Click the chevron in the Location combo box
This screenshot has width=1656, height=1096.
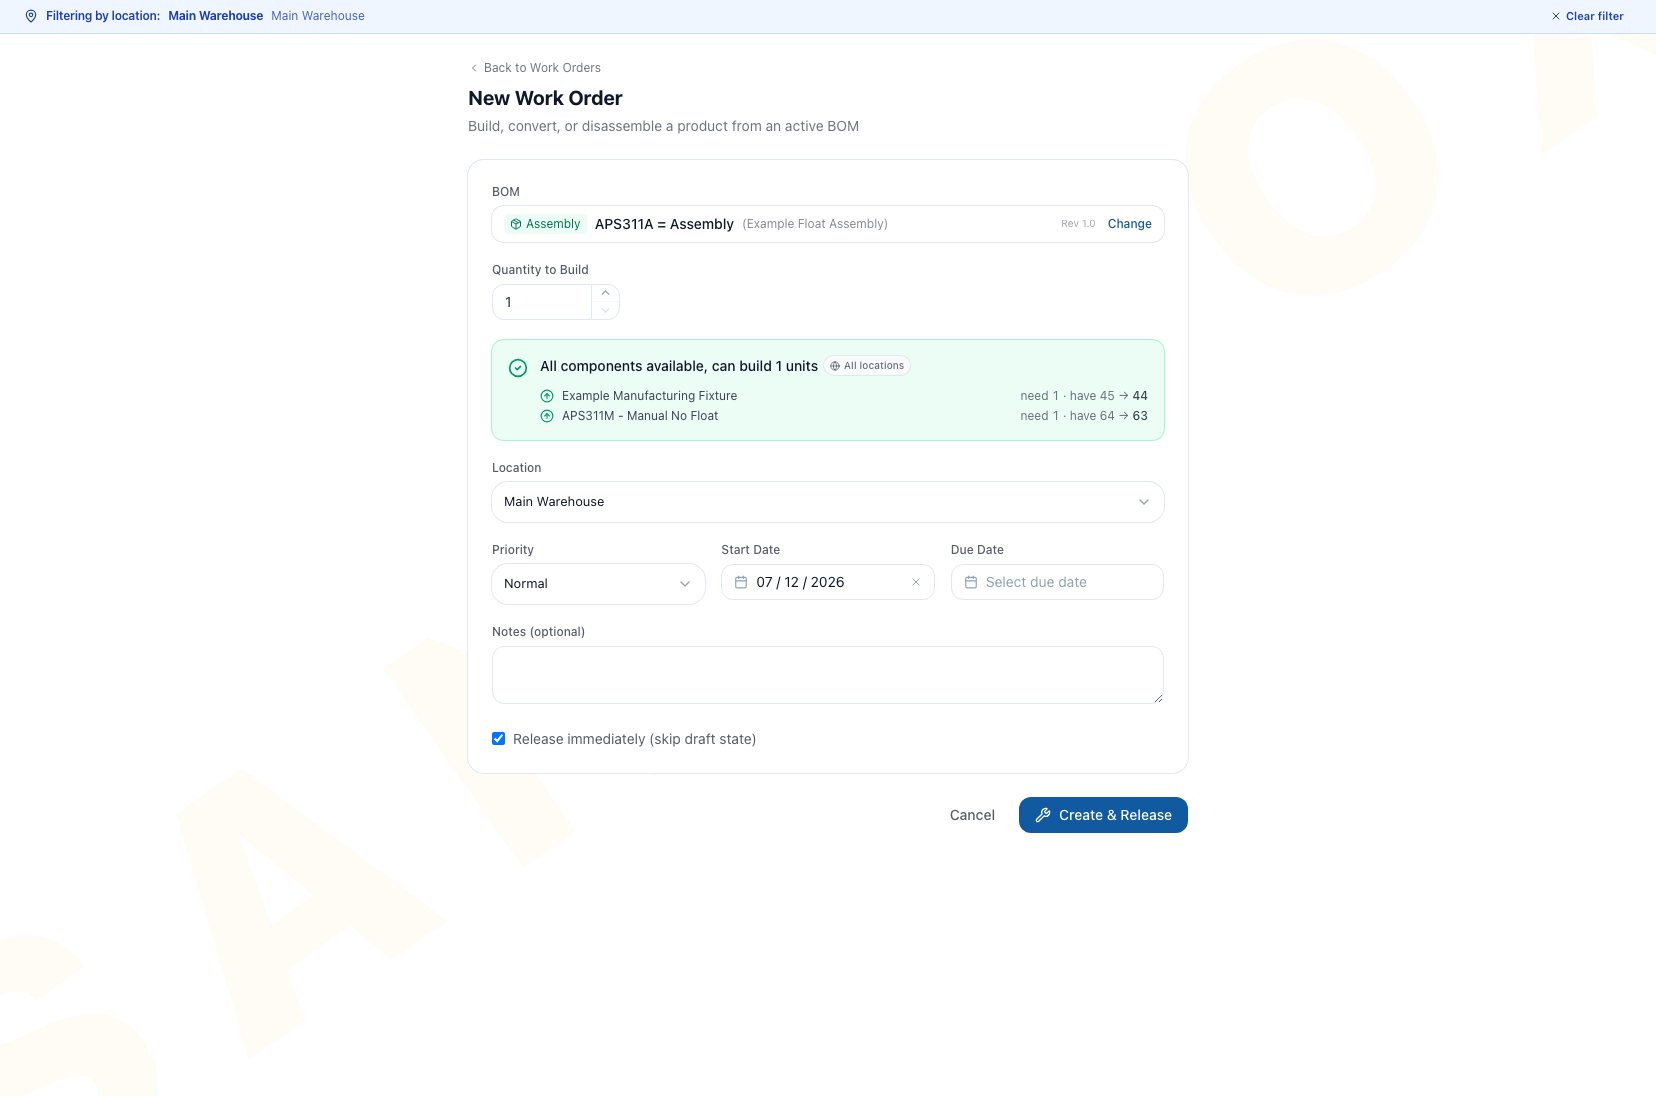tap(1144, 502)
